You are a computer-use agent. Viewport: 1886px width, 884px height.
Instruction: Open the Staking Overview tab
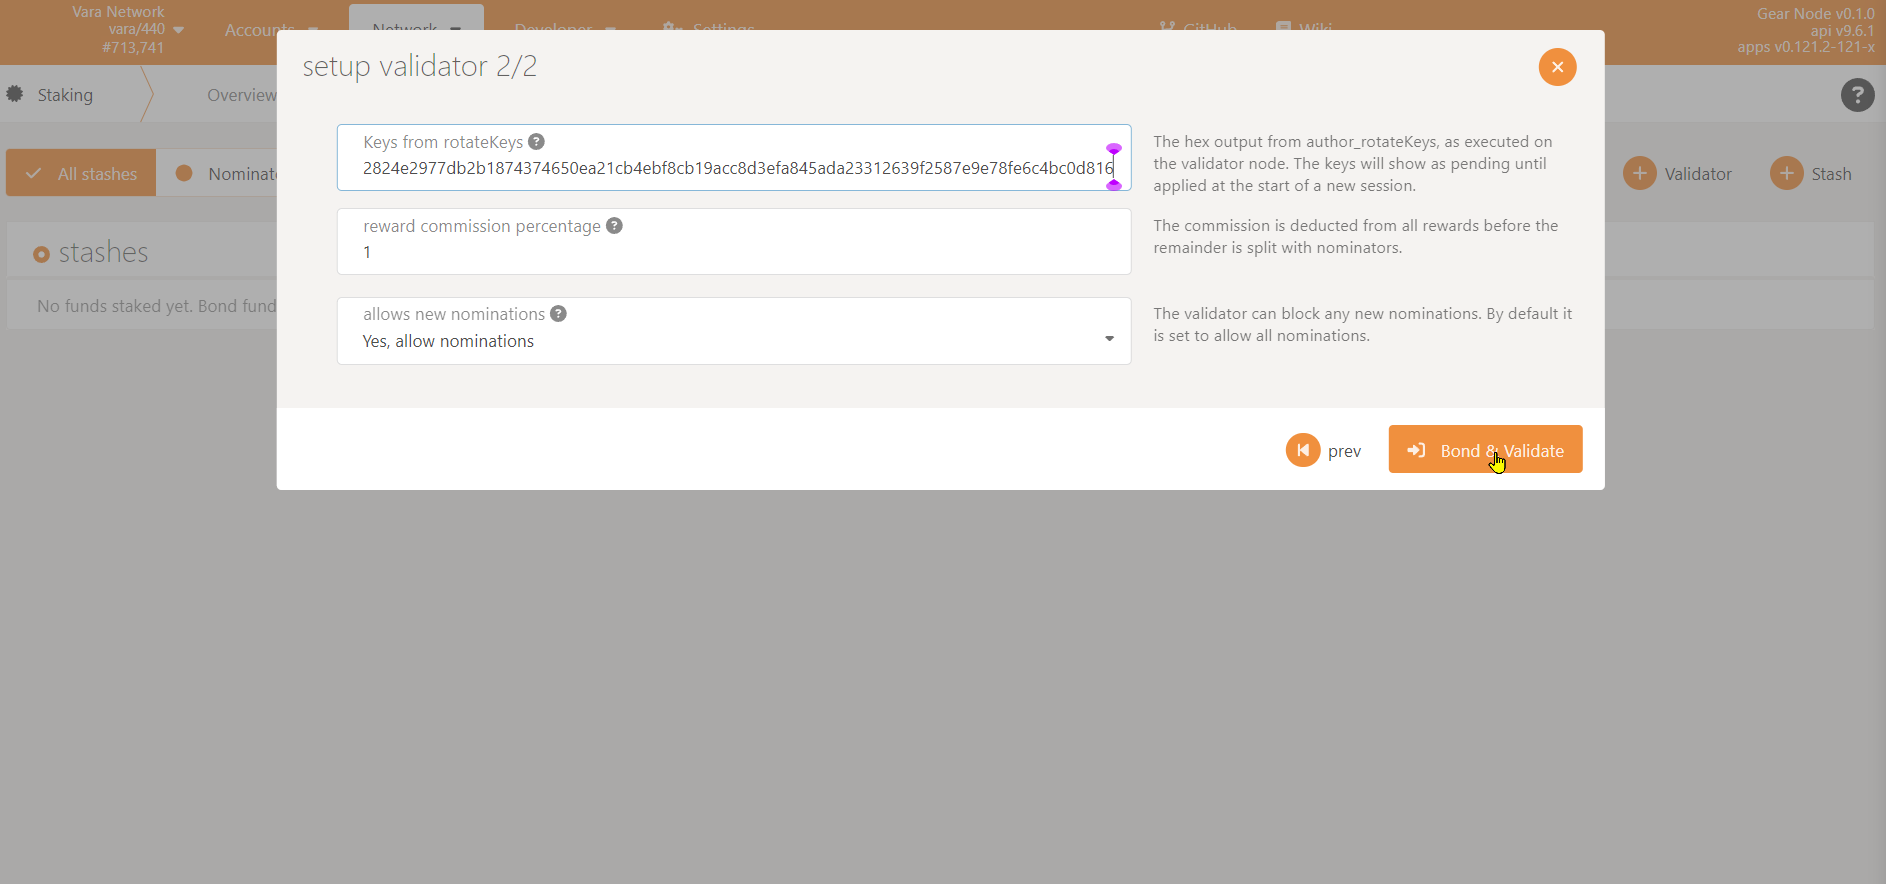pos(241,95)
